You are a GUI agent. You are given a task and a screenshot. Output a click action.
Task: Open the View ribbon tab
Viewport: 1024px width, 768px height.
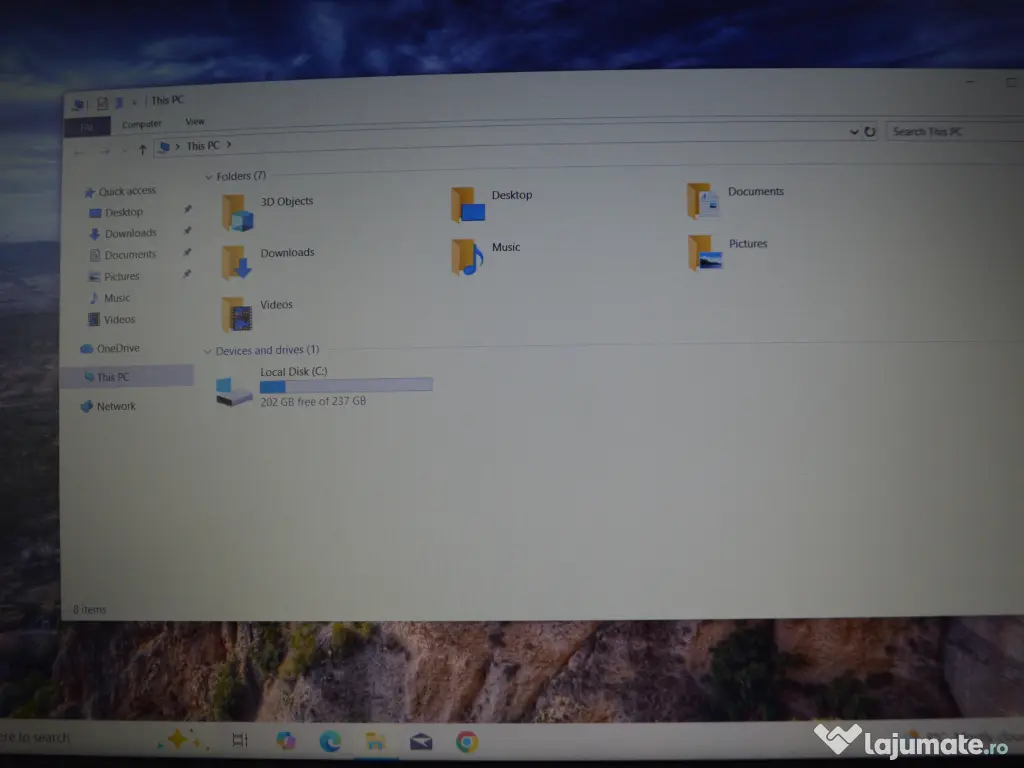coord(195,122)
